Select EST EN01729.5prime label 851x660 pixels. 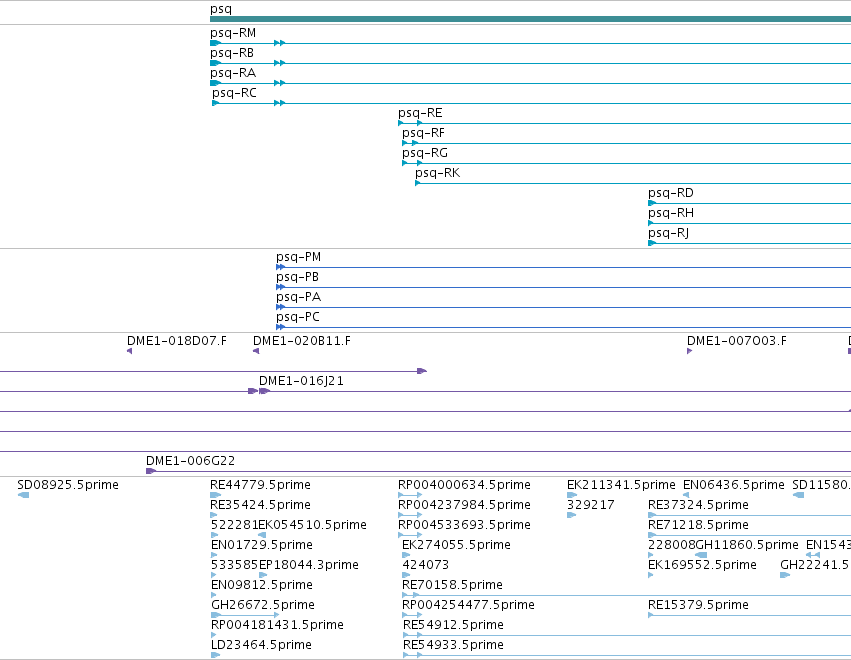262,545
